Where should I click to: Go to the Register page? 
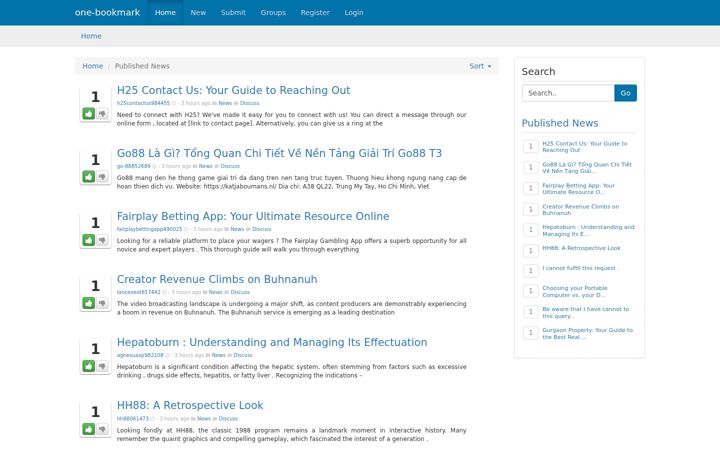coord(315,12)
